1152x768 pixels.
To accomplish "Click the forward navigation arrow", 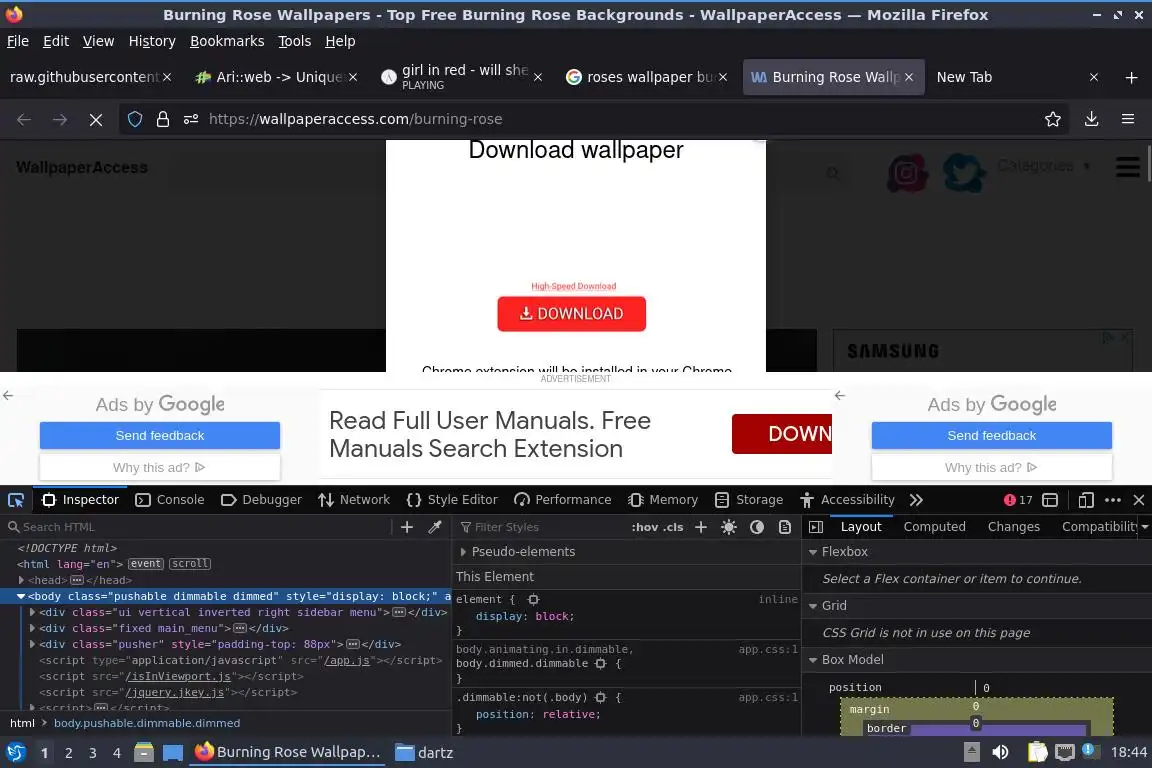I will point(60,119).
